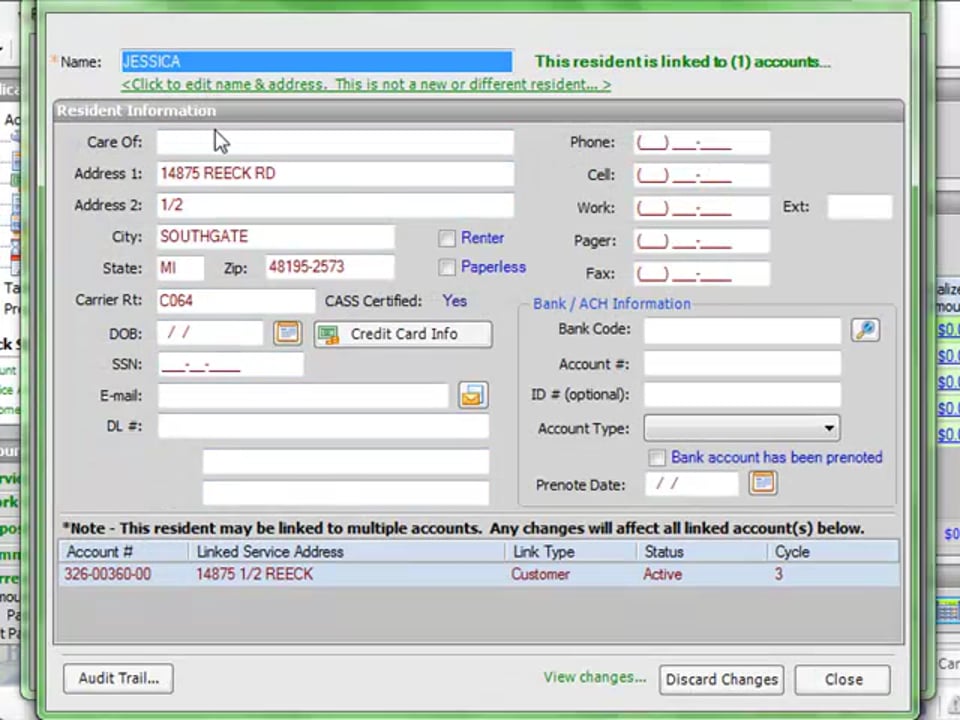Viewport: 960px width, 720px height.
Task: Click the Active status cell
Action: [x=662, y=574]
